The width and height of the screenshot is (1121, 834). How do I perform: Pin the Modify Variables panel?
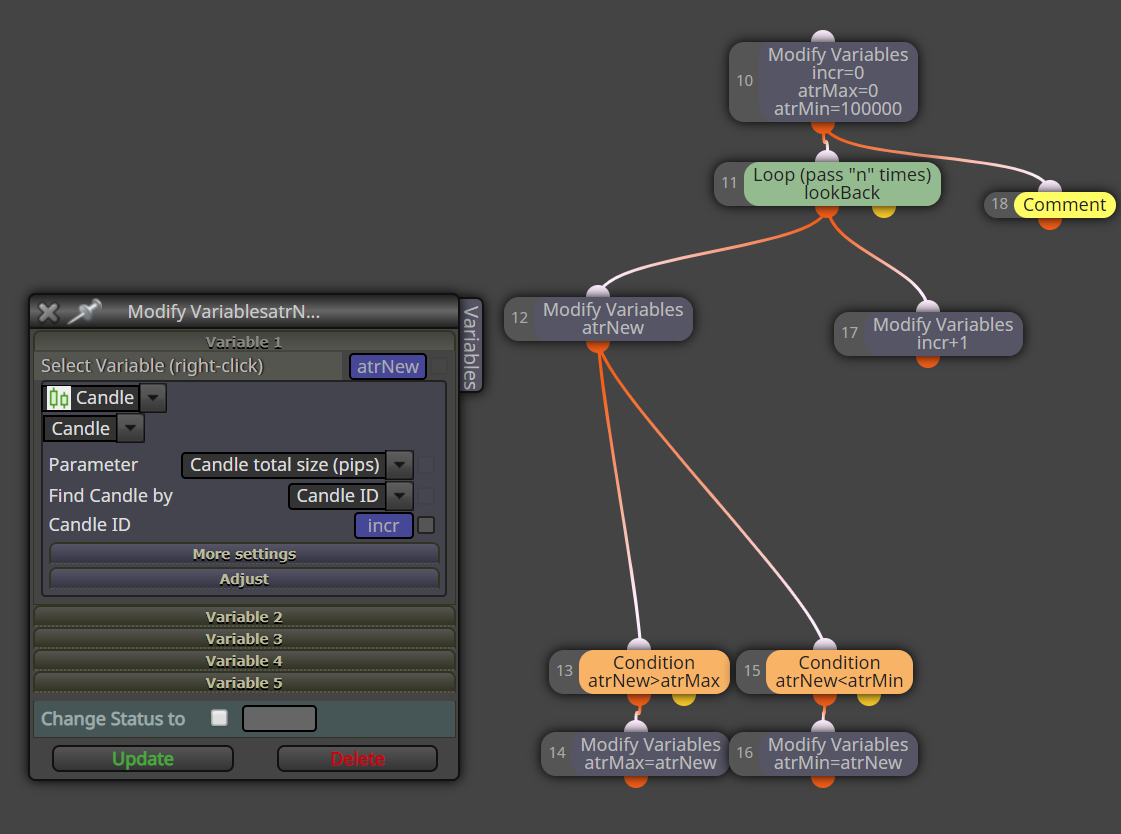[84, 312]
